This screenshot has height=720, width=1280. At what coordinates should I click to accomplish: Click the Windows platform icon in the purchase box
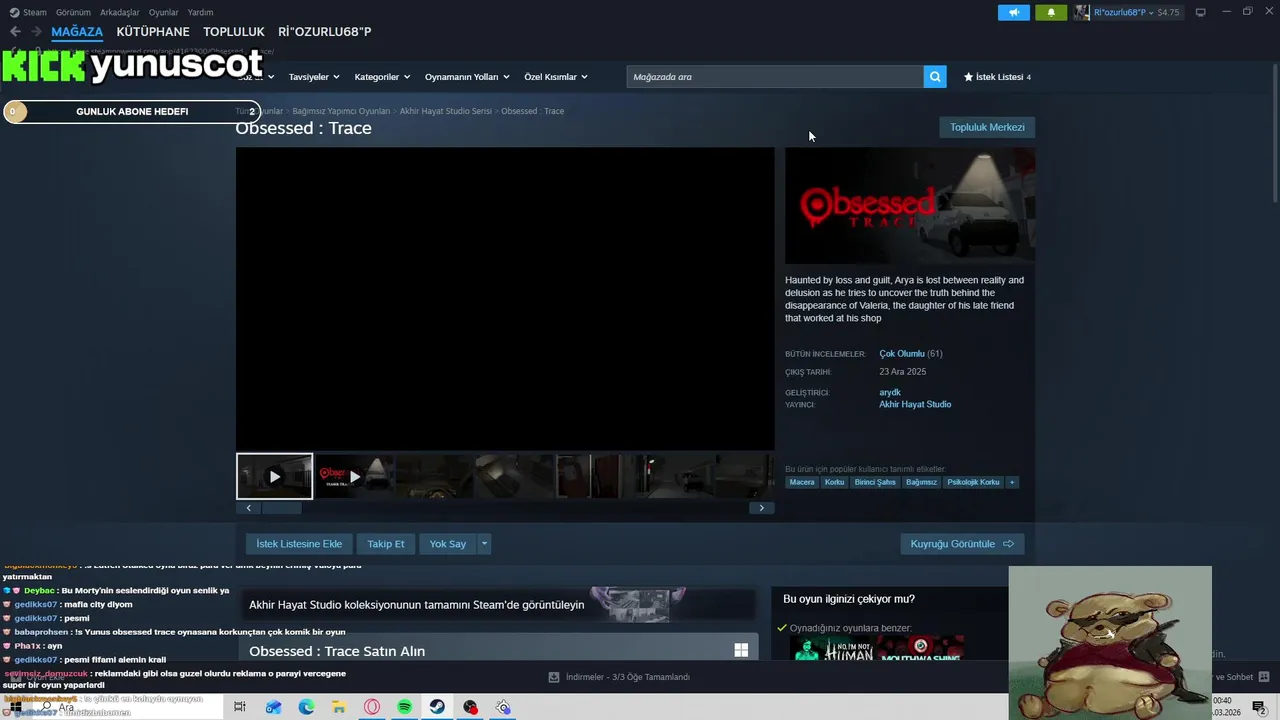point(741,650)
